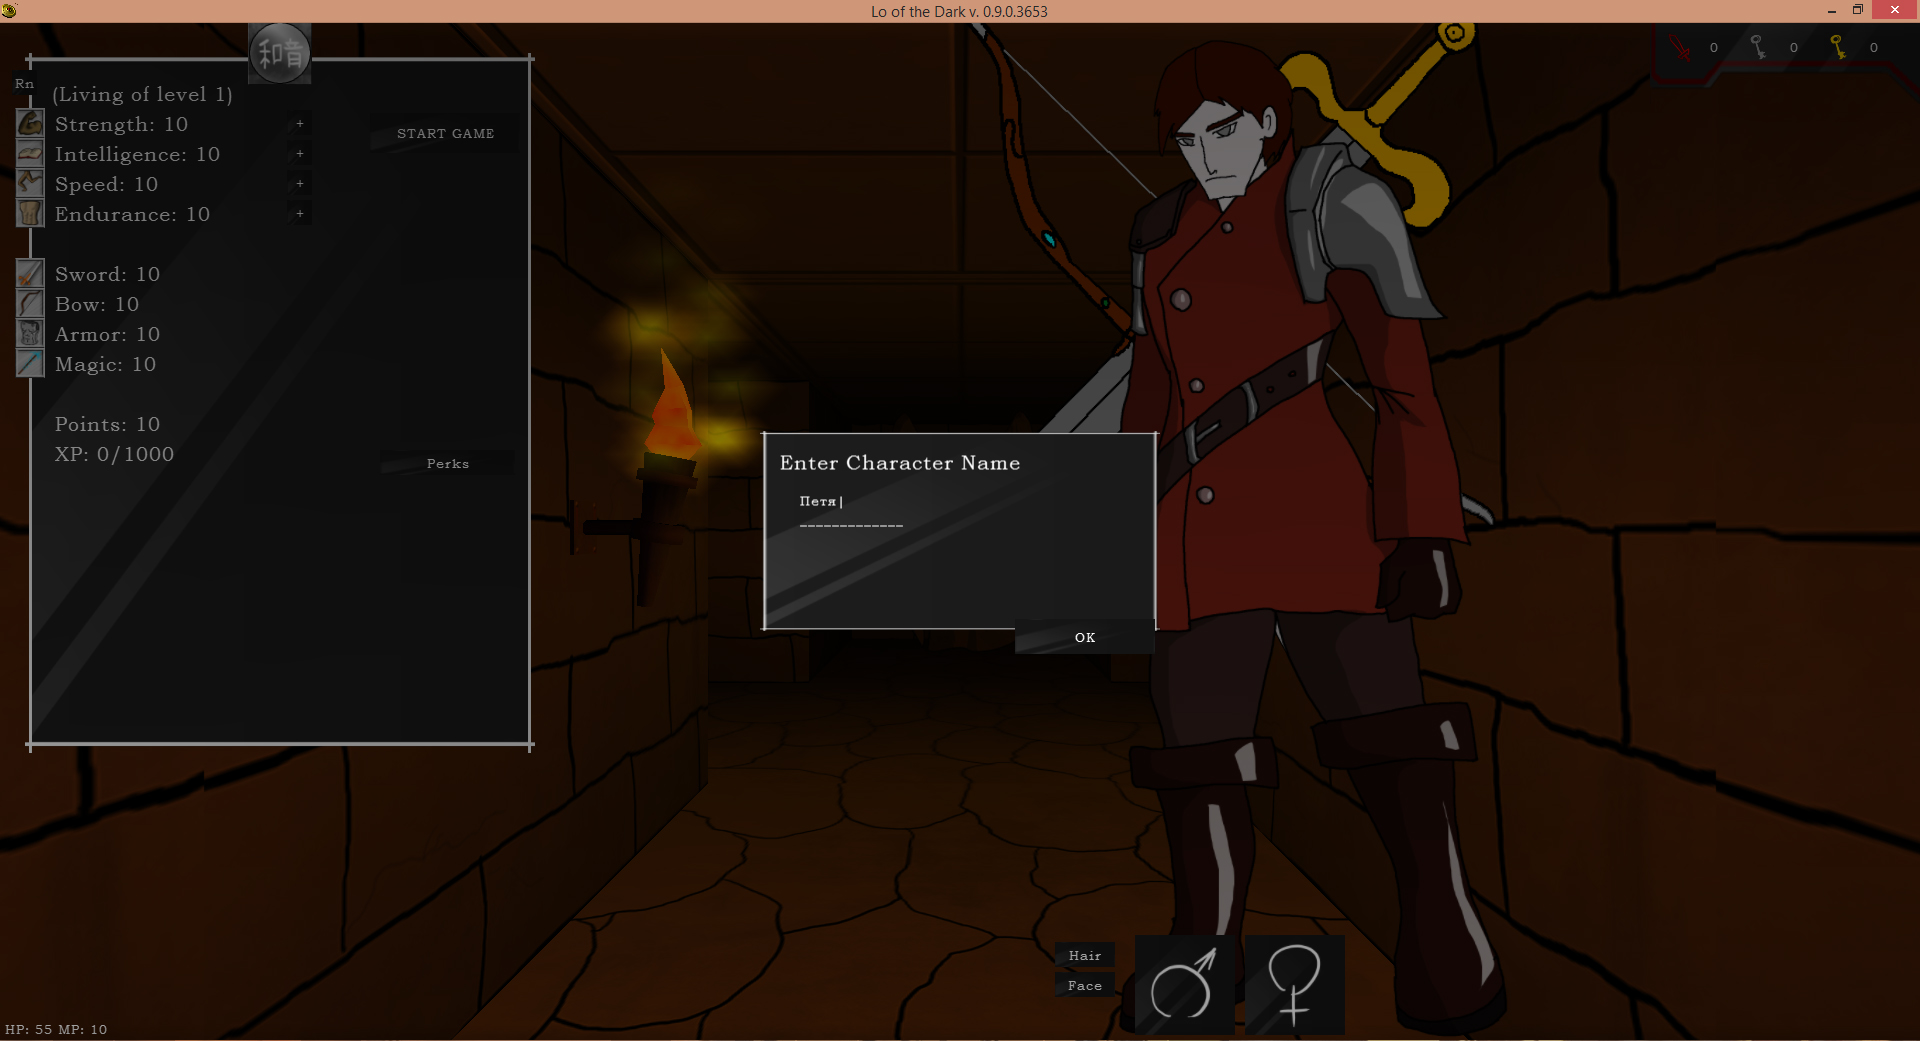
Task: Click the 'XP: 0/1000' text
Action: [x=114, y=454]
